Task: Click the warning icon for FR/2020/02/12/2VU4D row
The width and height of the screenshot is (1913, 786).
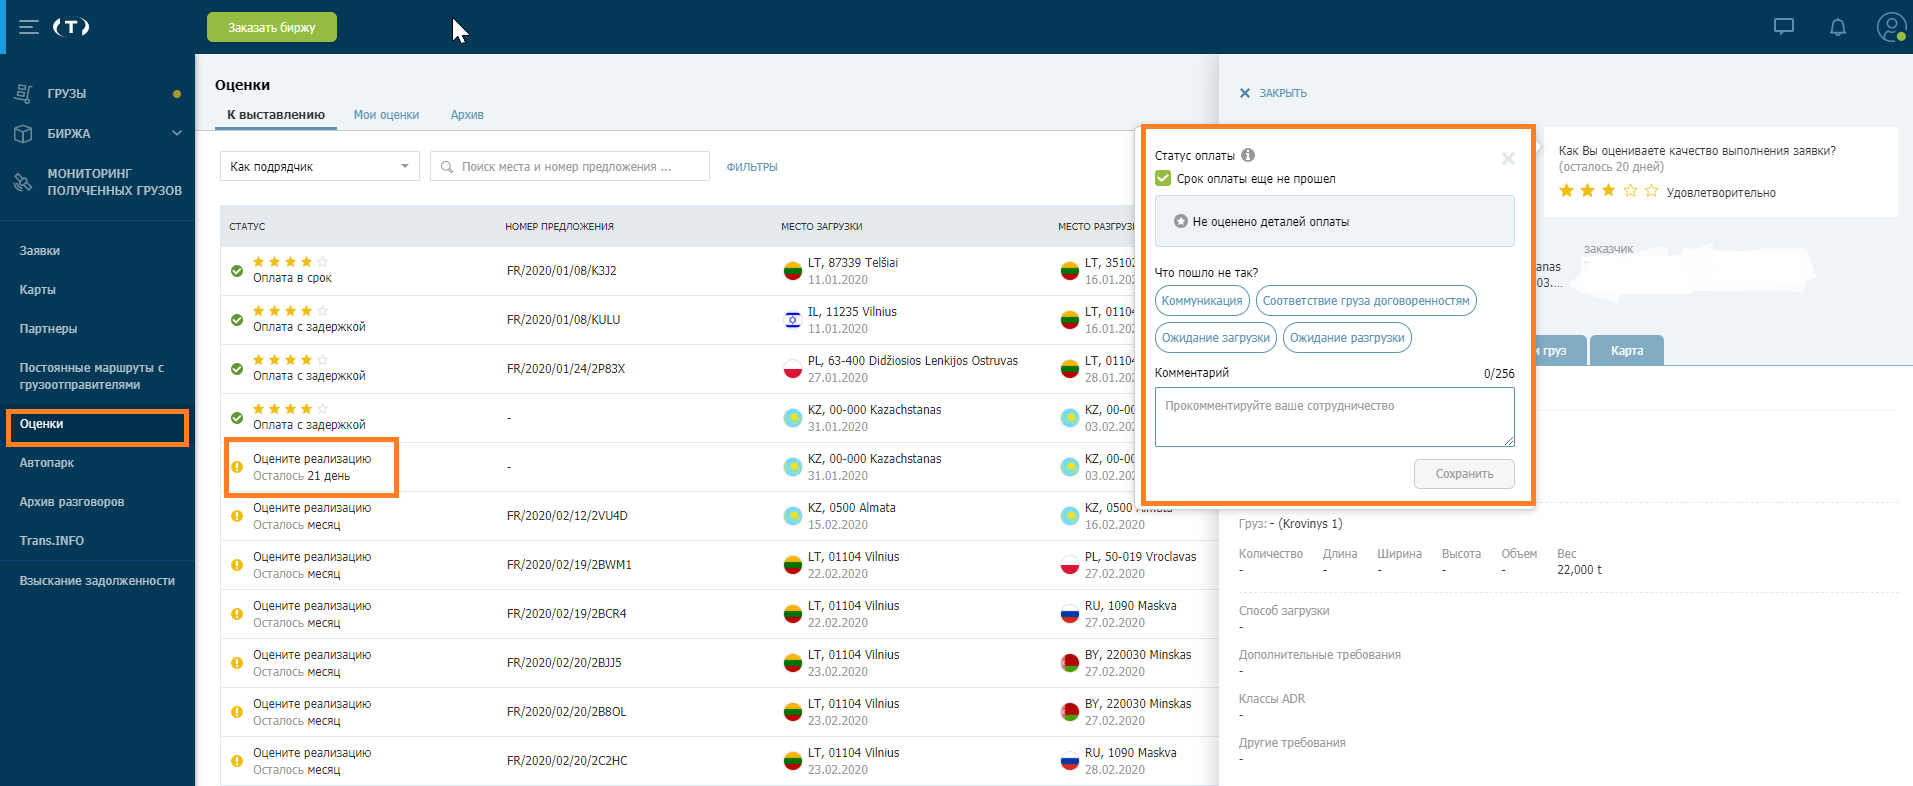Action: (x=237, y=516)
